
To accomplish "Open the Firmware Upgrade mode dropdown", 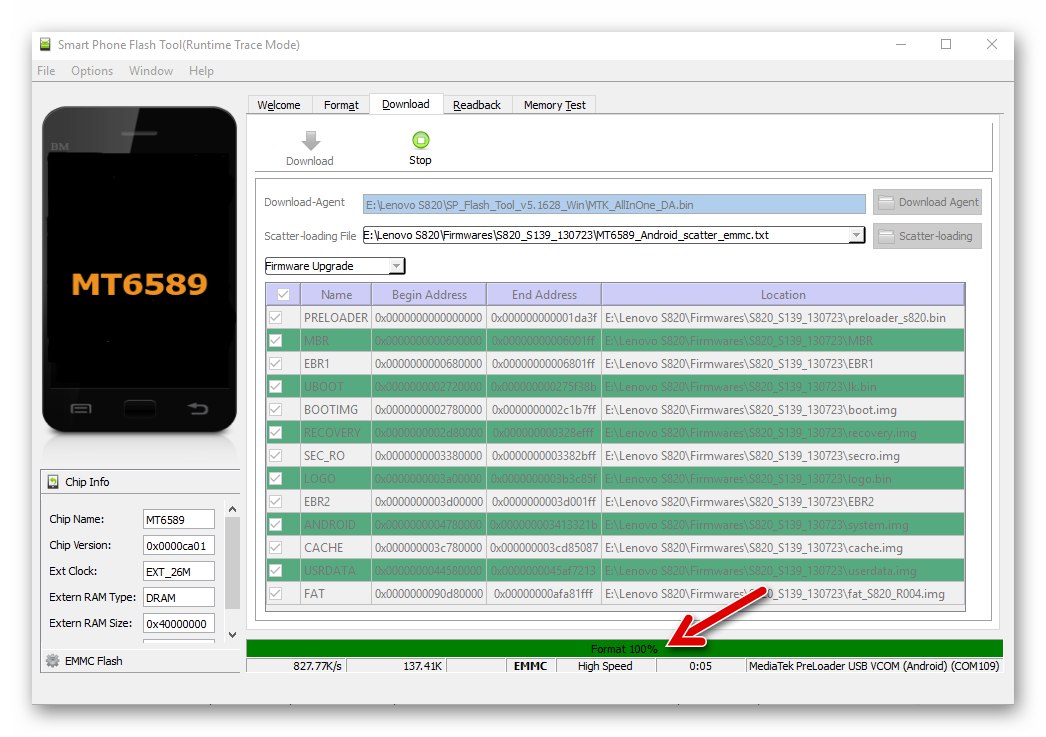I will pos(398,265).
